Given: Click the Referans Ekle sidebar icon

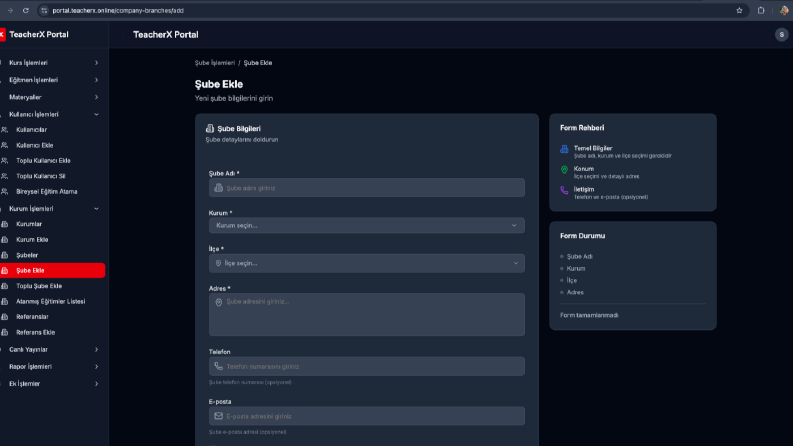Looking at the screenshot, I should (x=5, y=333).
